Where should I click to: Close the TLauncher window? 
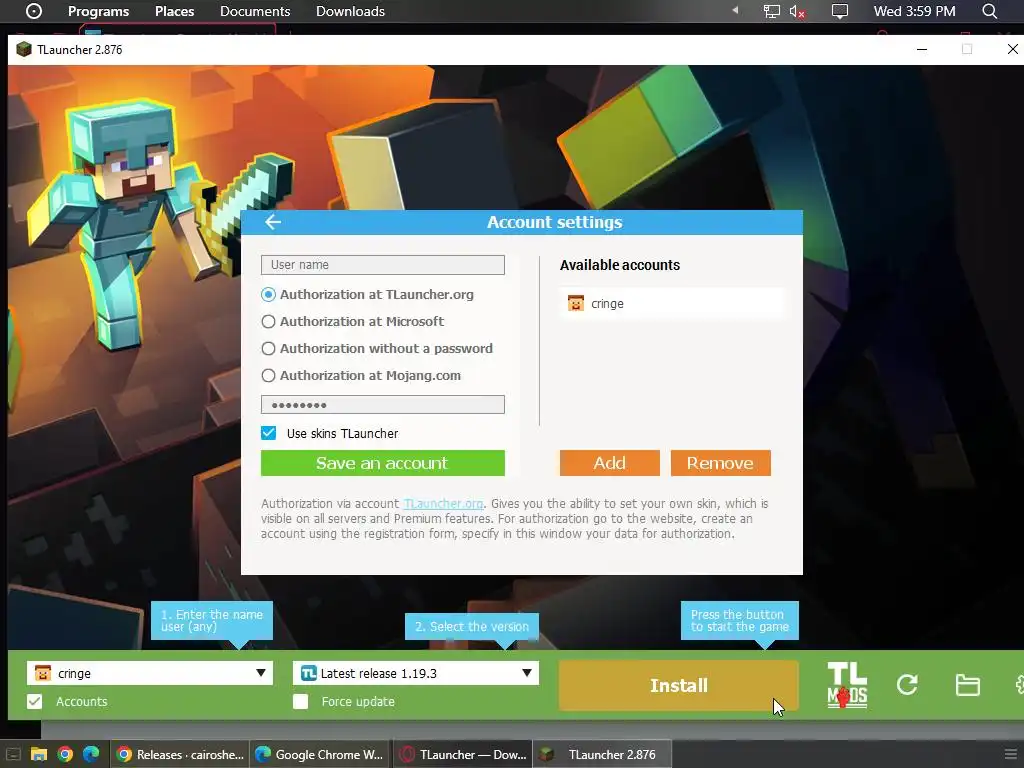point(1012,50)
